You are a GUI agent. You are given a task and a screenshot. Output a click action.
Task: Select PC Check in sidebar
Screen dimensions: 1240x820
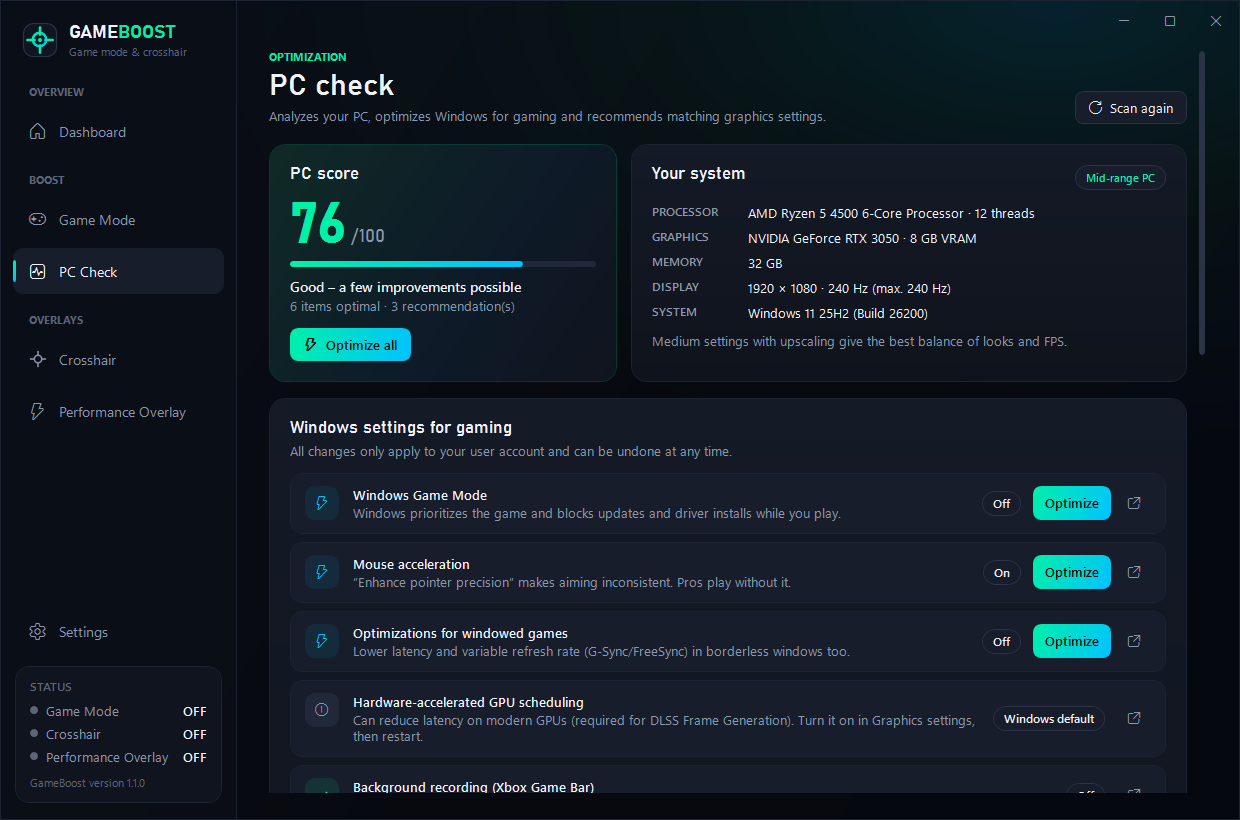[118, 271]
